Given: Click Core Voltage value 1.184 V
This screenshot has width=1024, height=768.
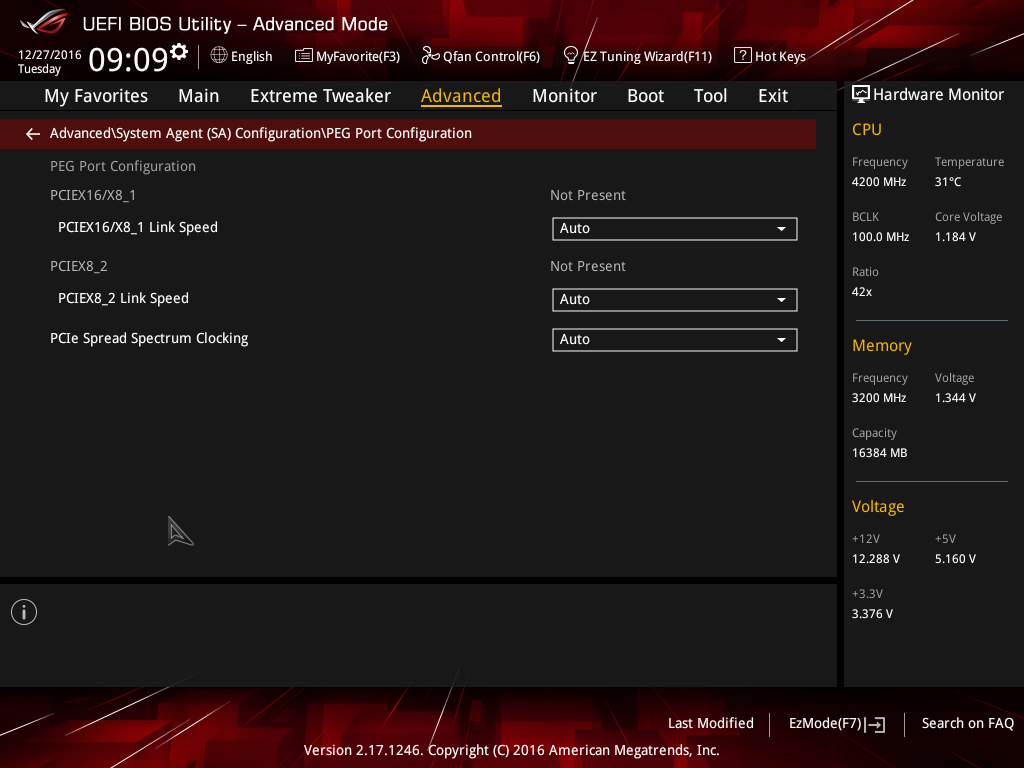Looking at the screenshot, I should (x=955, y=237).
